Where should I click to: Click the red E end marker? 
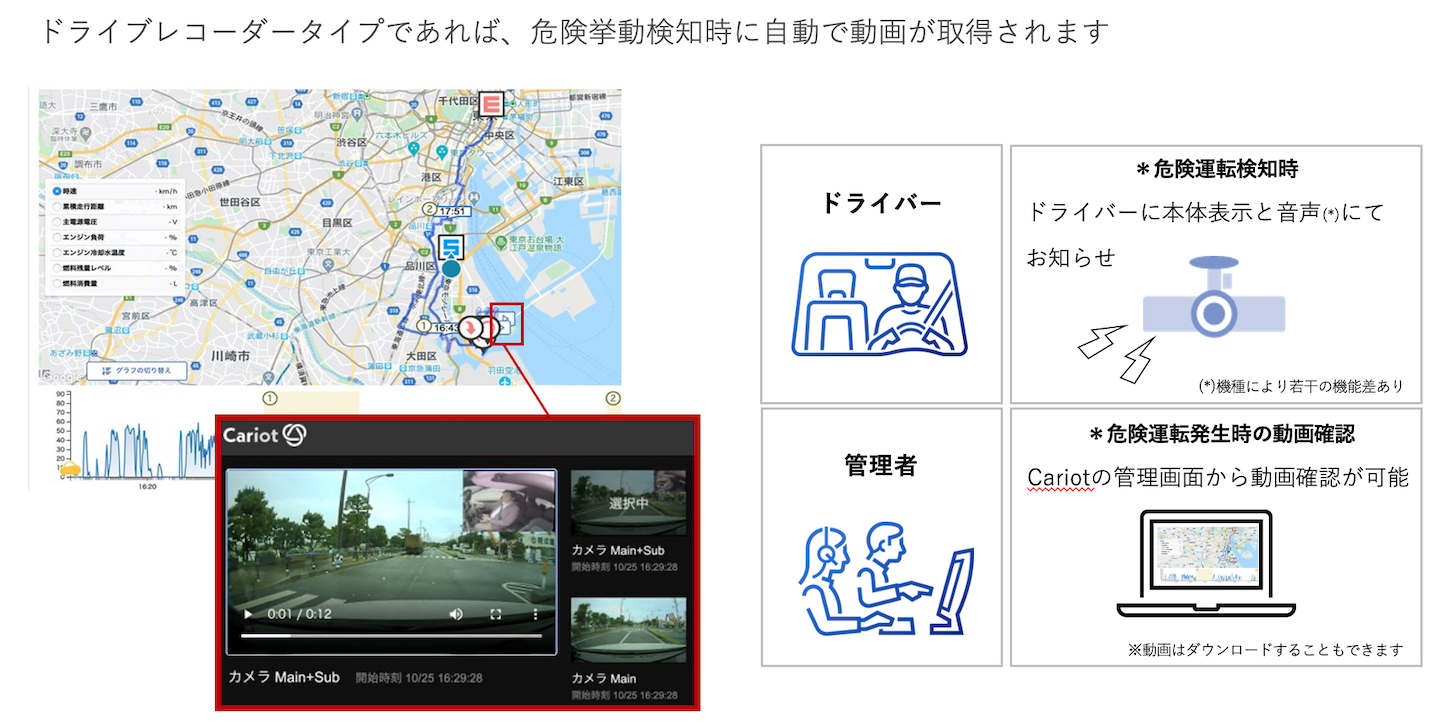(490, 104)
